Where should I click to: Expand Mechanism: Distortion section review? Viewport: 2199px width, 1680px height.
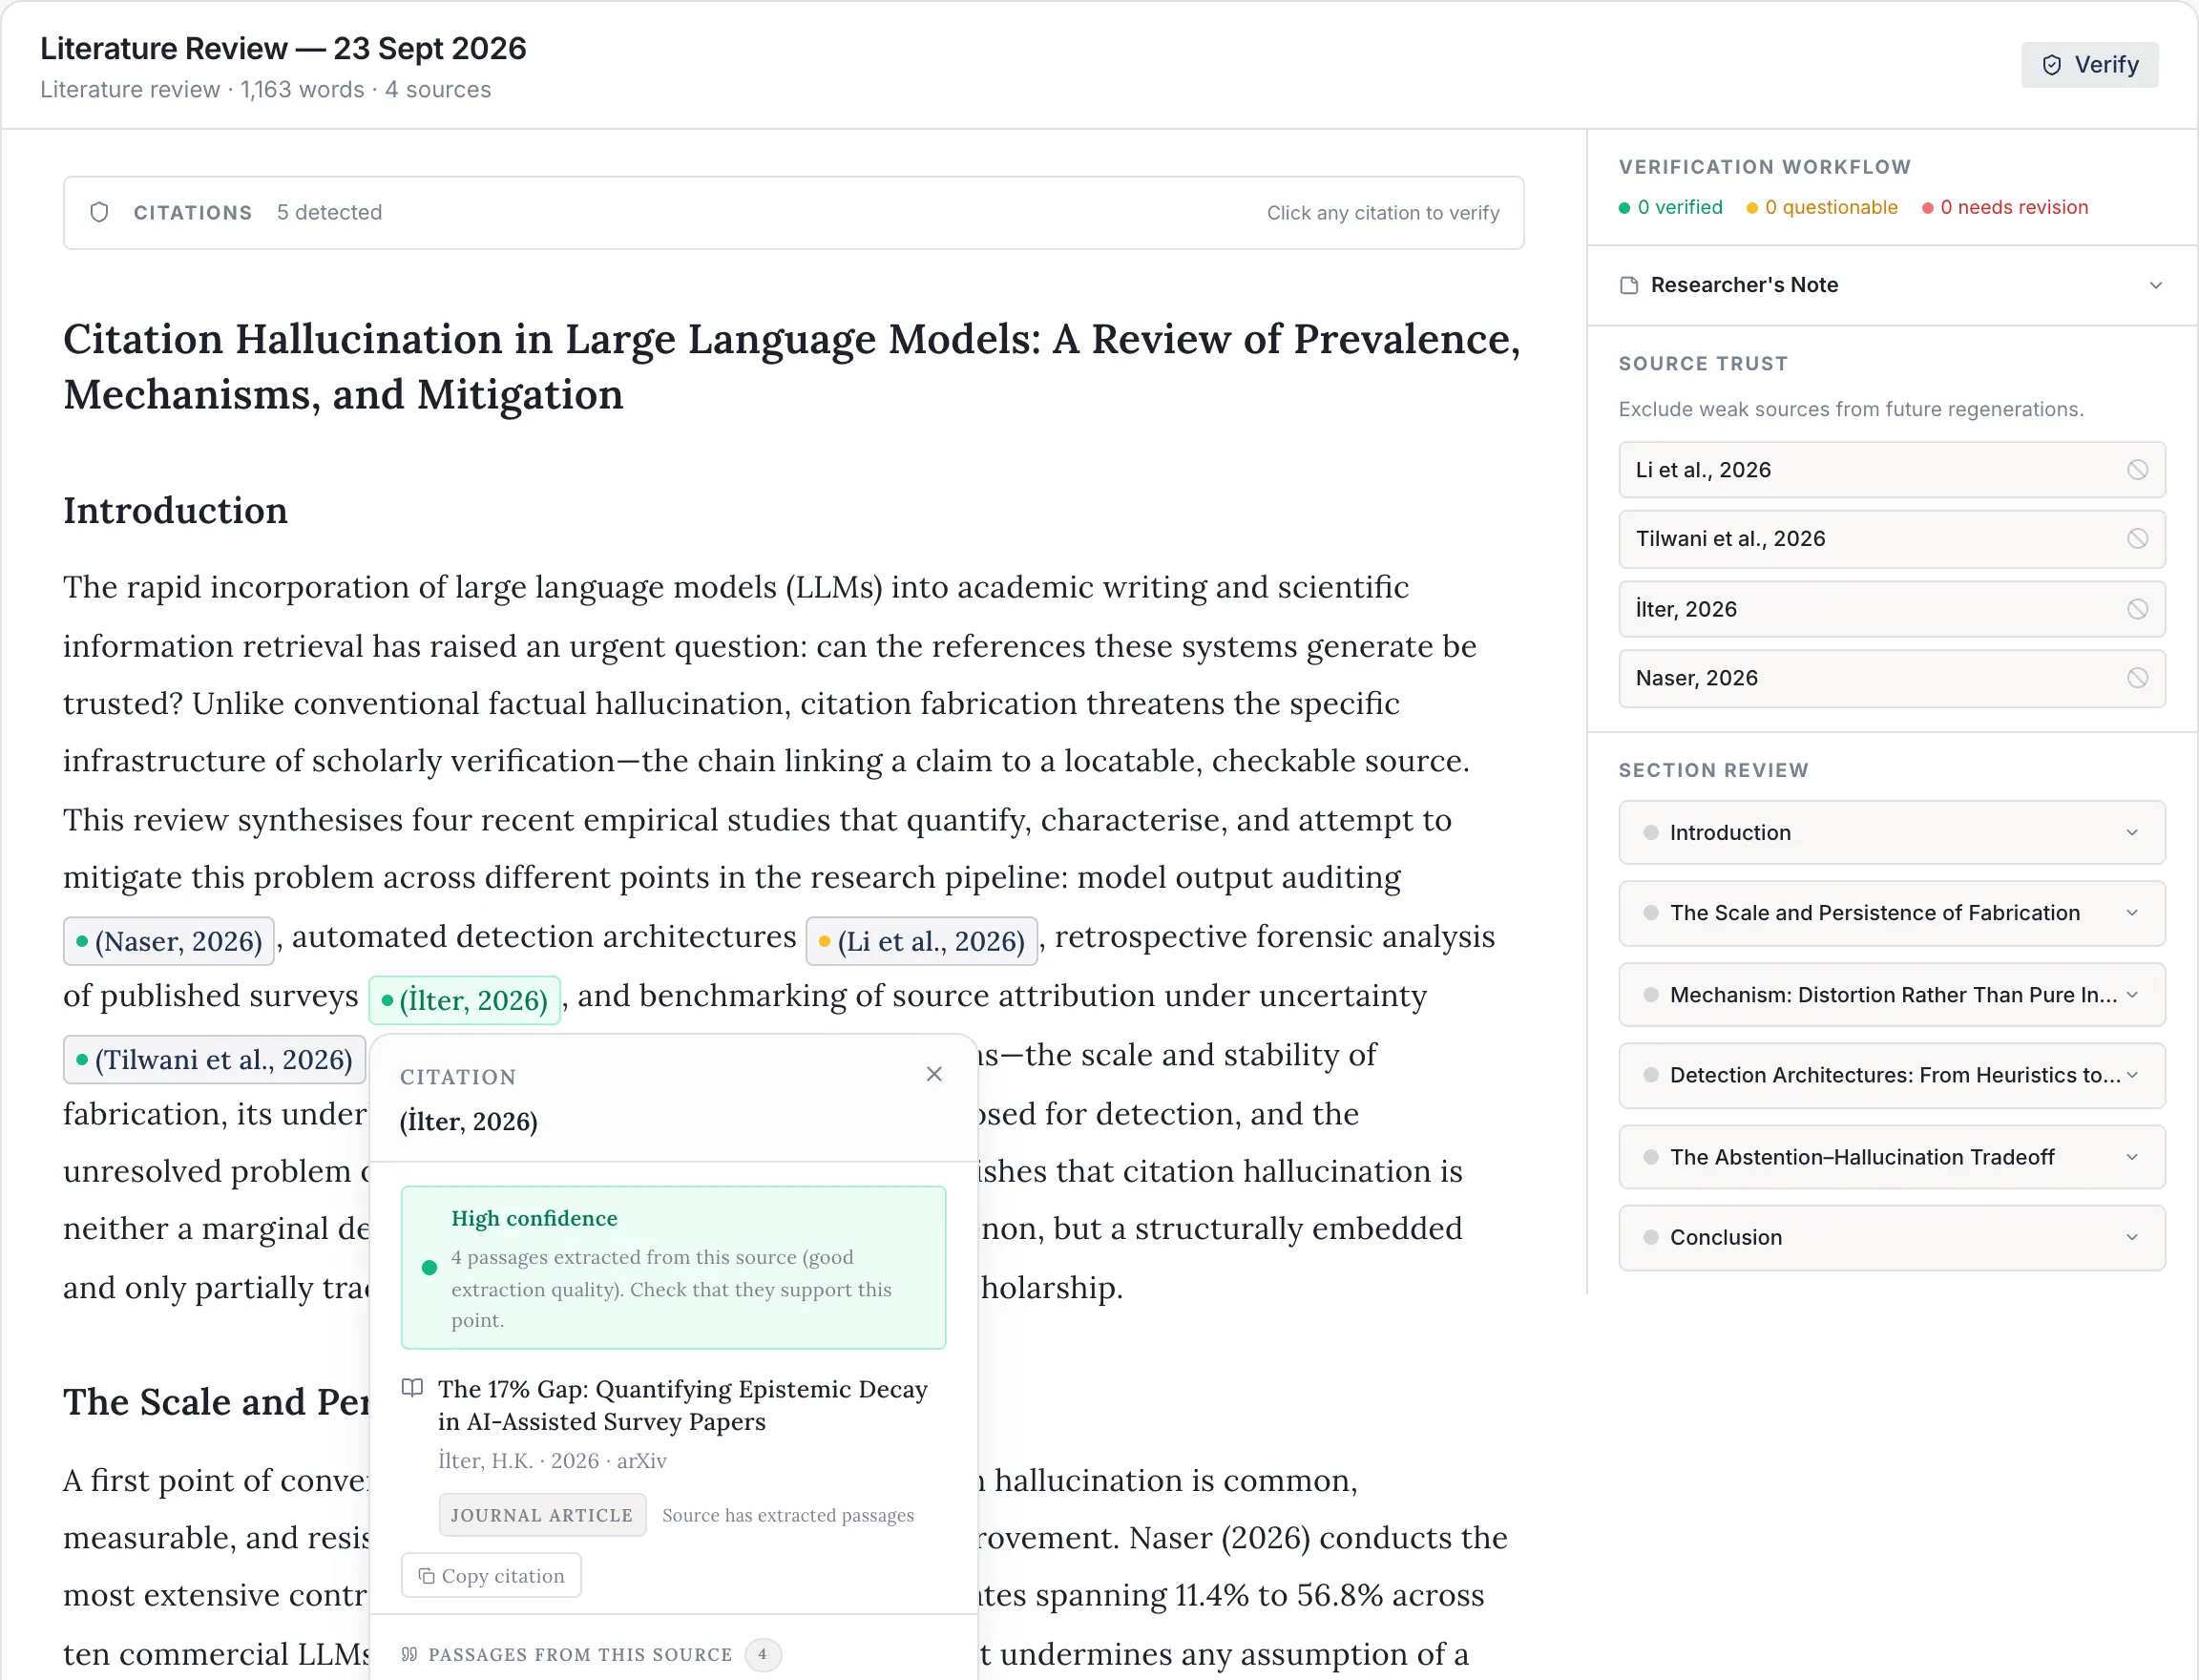pos(1891,995)
